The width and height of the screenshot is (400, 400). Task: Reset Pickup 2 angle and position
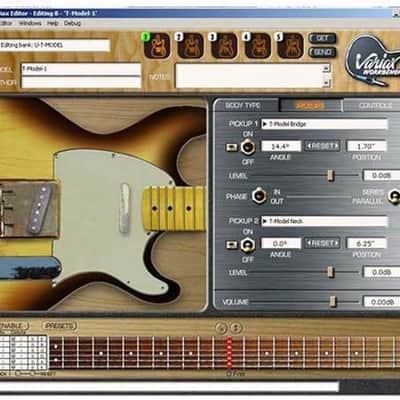322,243
